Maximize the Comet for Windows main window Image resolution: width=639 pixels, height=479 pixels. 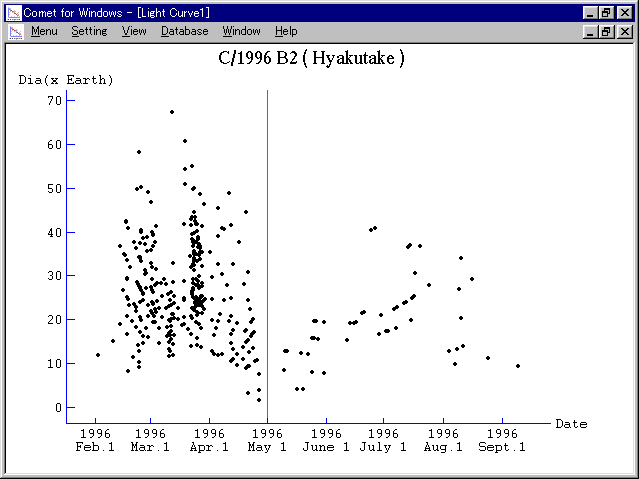(x=606, y=11)
